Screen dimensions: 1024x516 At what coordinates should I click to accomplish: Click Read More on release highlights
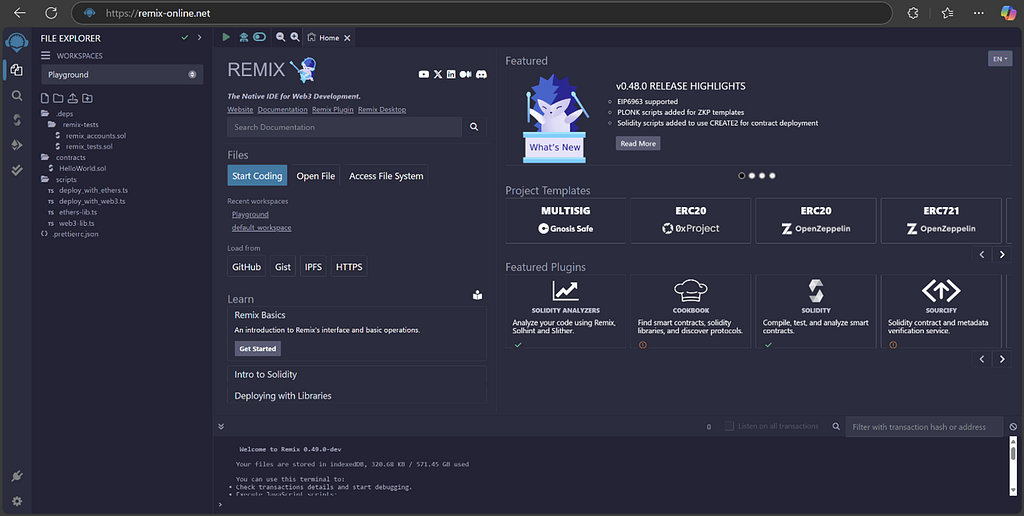pos(638,144)
